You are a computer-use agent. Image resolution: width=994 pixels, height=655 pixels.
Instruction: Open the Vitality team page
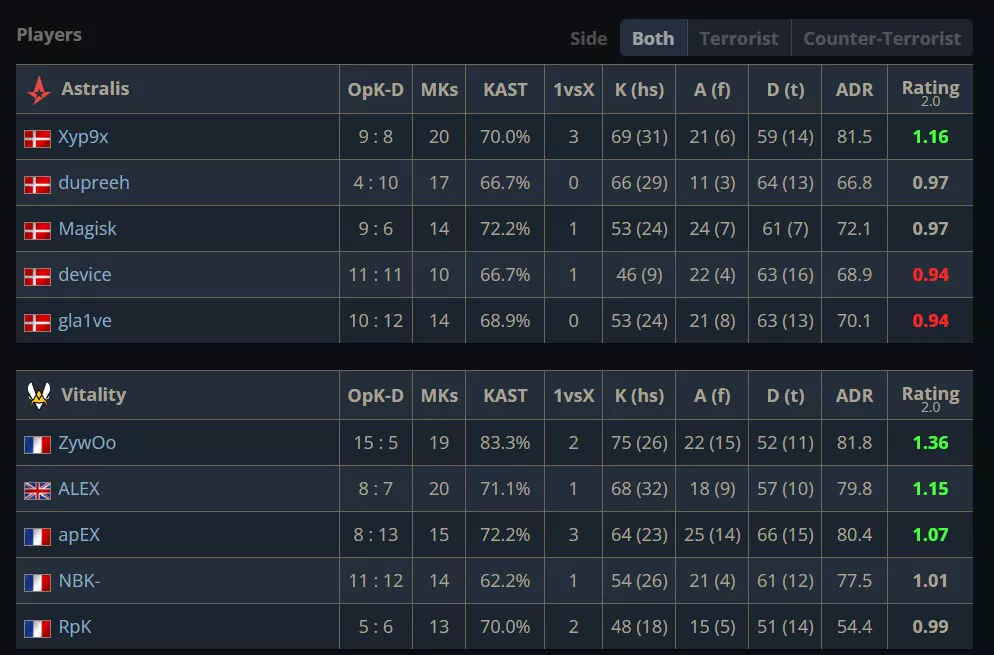click(x=93, y=395)
